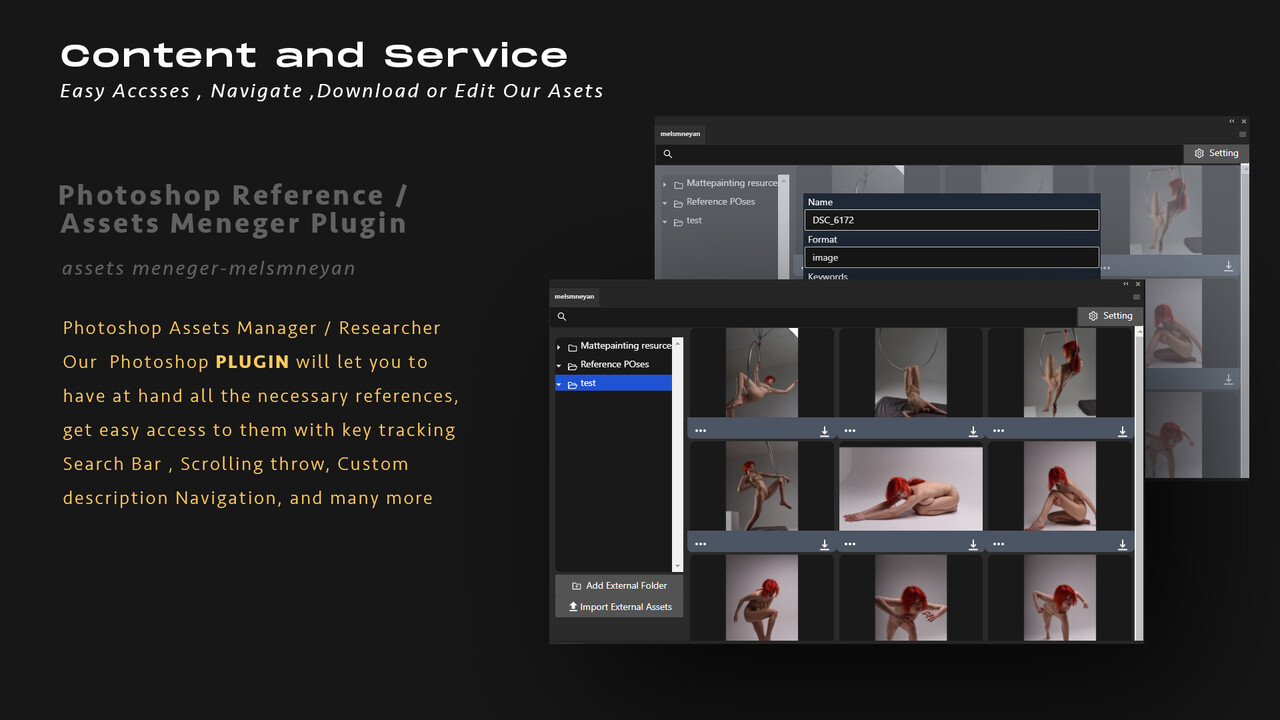Select the bottom-right bending pose thumbnail
1280x720 pixels.
click(x=1060, y=598)
